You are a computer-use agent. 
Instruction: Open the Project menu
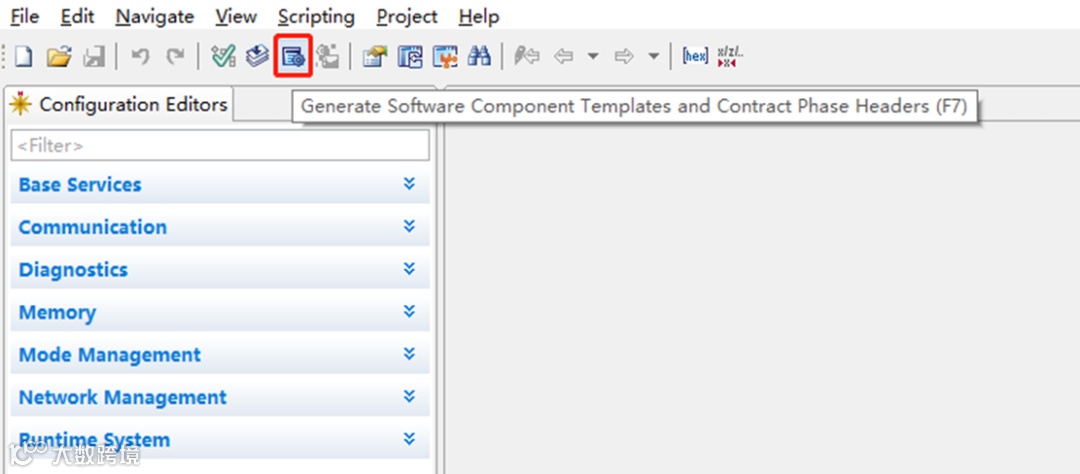tap(407, 17)
